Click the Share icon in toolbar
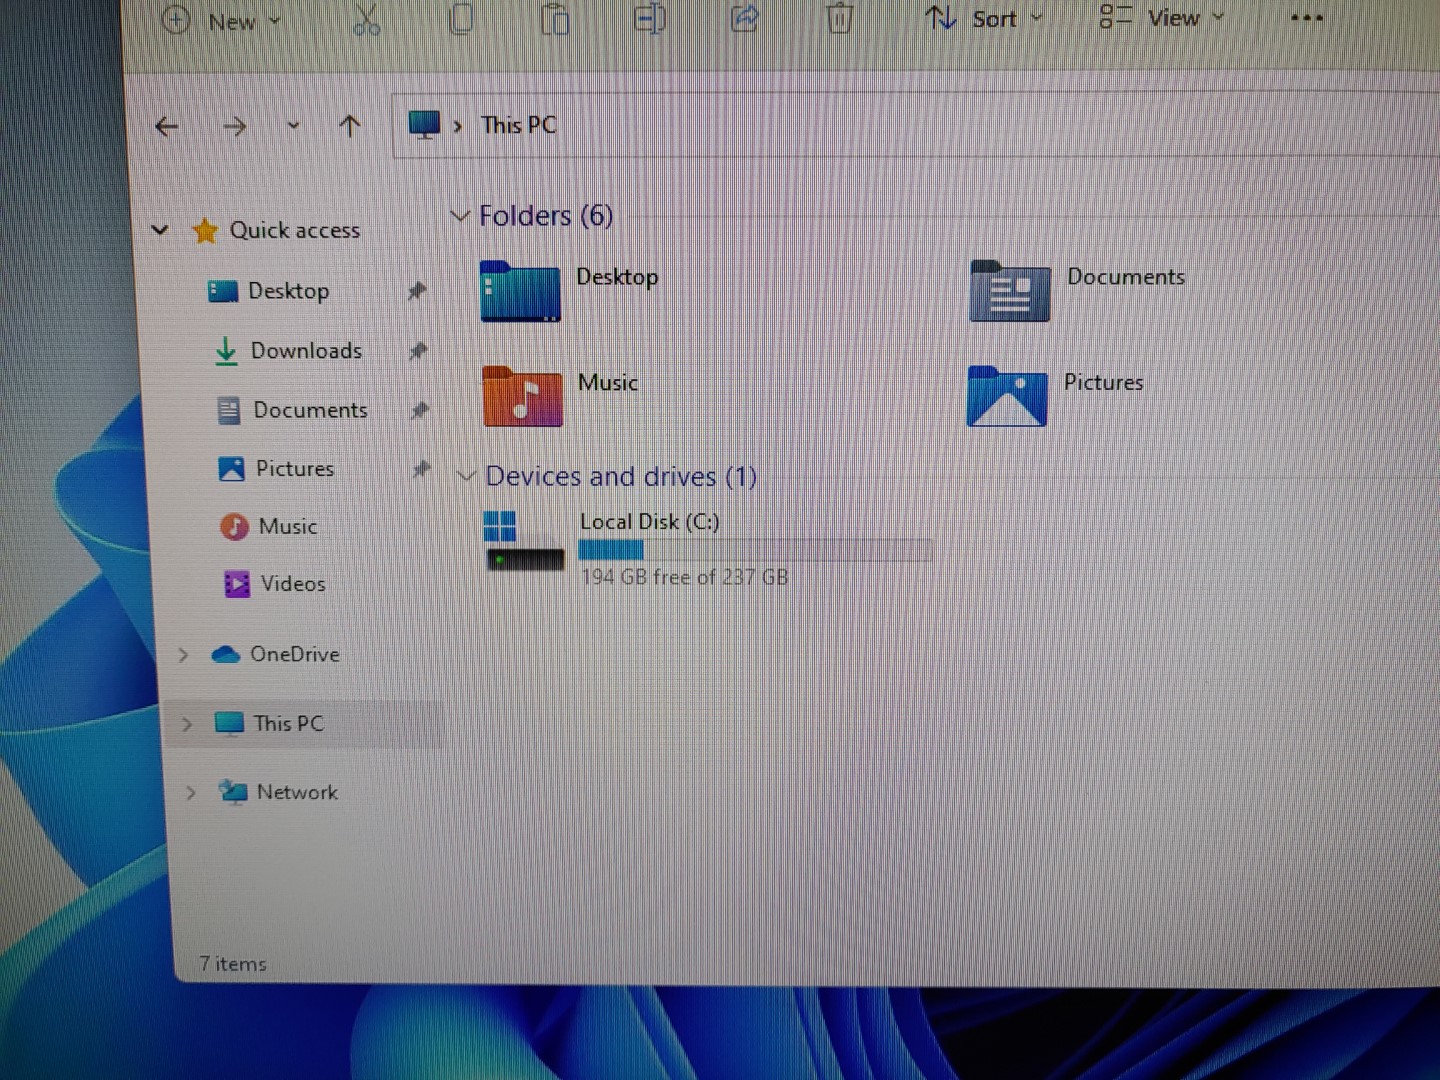Screen dimensions: 1440x1080 coord(745,18)
